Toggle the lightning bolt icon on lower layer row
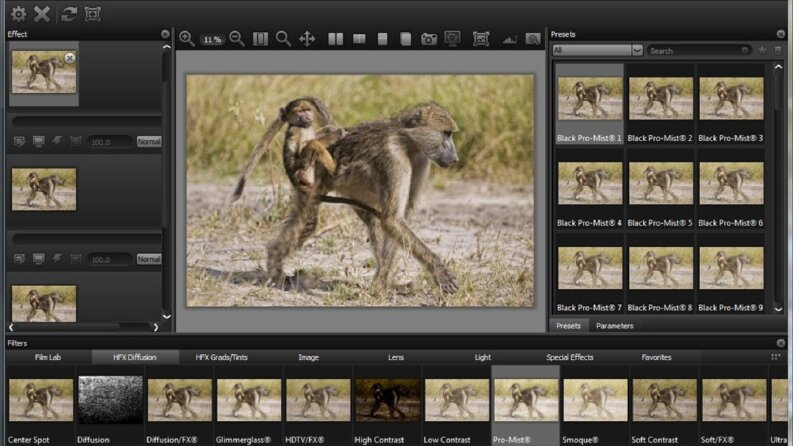Screen dimensions: 793x446 [57, 258]
